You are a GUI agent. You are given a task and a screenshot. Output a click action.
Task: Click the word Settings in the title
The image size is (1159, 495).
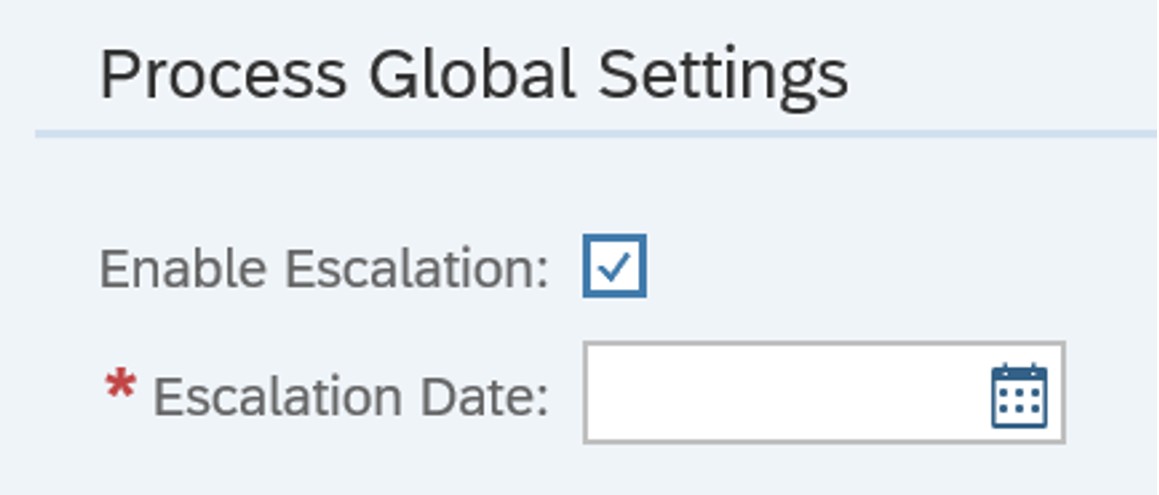pyautogui.click(x=723, y=75)
